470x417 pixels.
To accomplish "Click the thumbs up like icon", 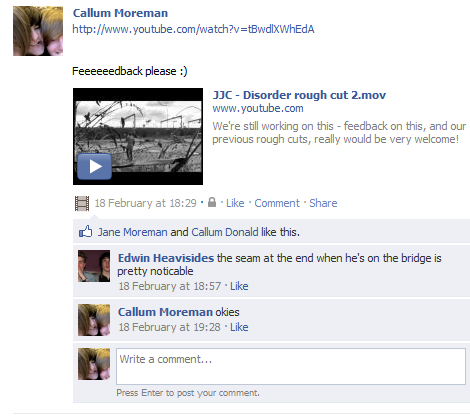I will pyautogui.click(x=86, y=231).
